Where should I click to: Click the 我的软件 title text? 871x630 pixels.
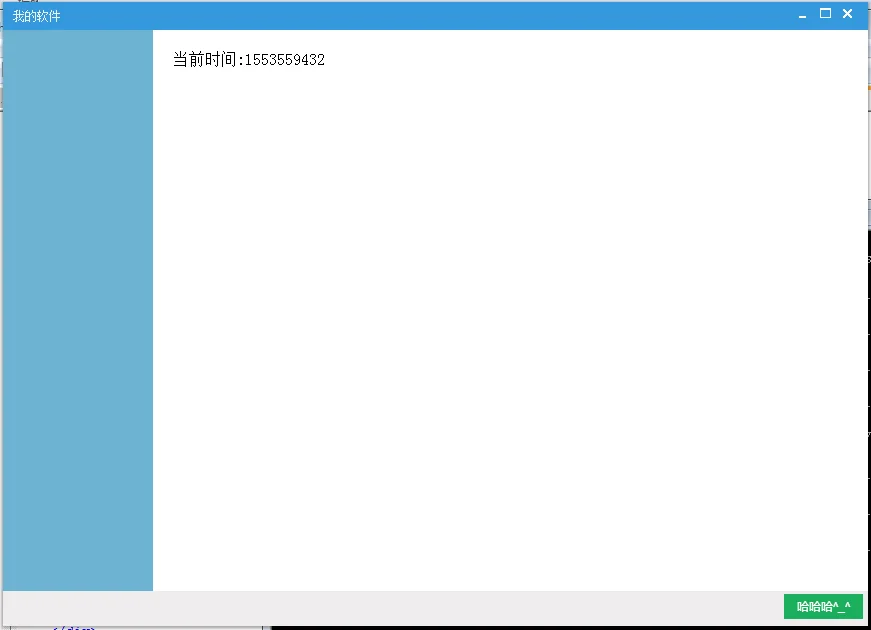click(x=37, y=16)
